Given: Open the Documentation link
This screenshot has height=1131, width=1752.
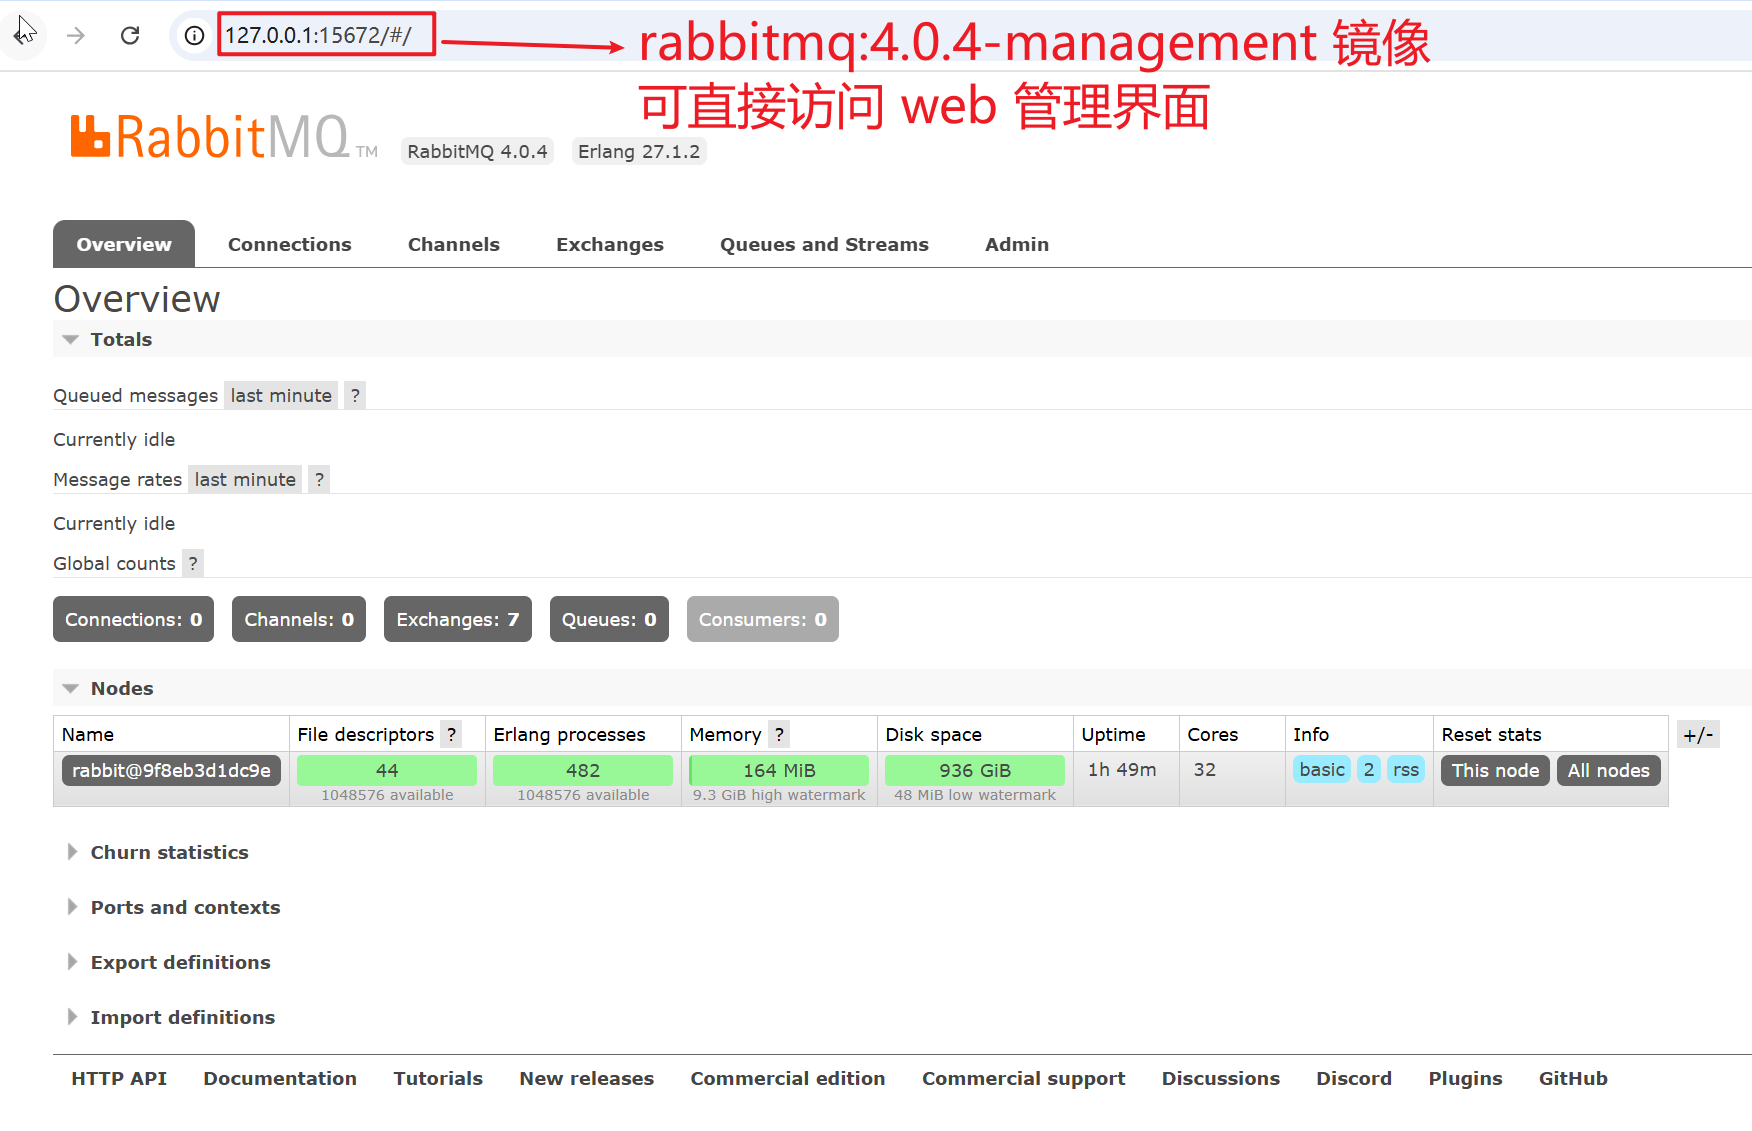Looking at the screenshot, I should tap(280, 1078).
